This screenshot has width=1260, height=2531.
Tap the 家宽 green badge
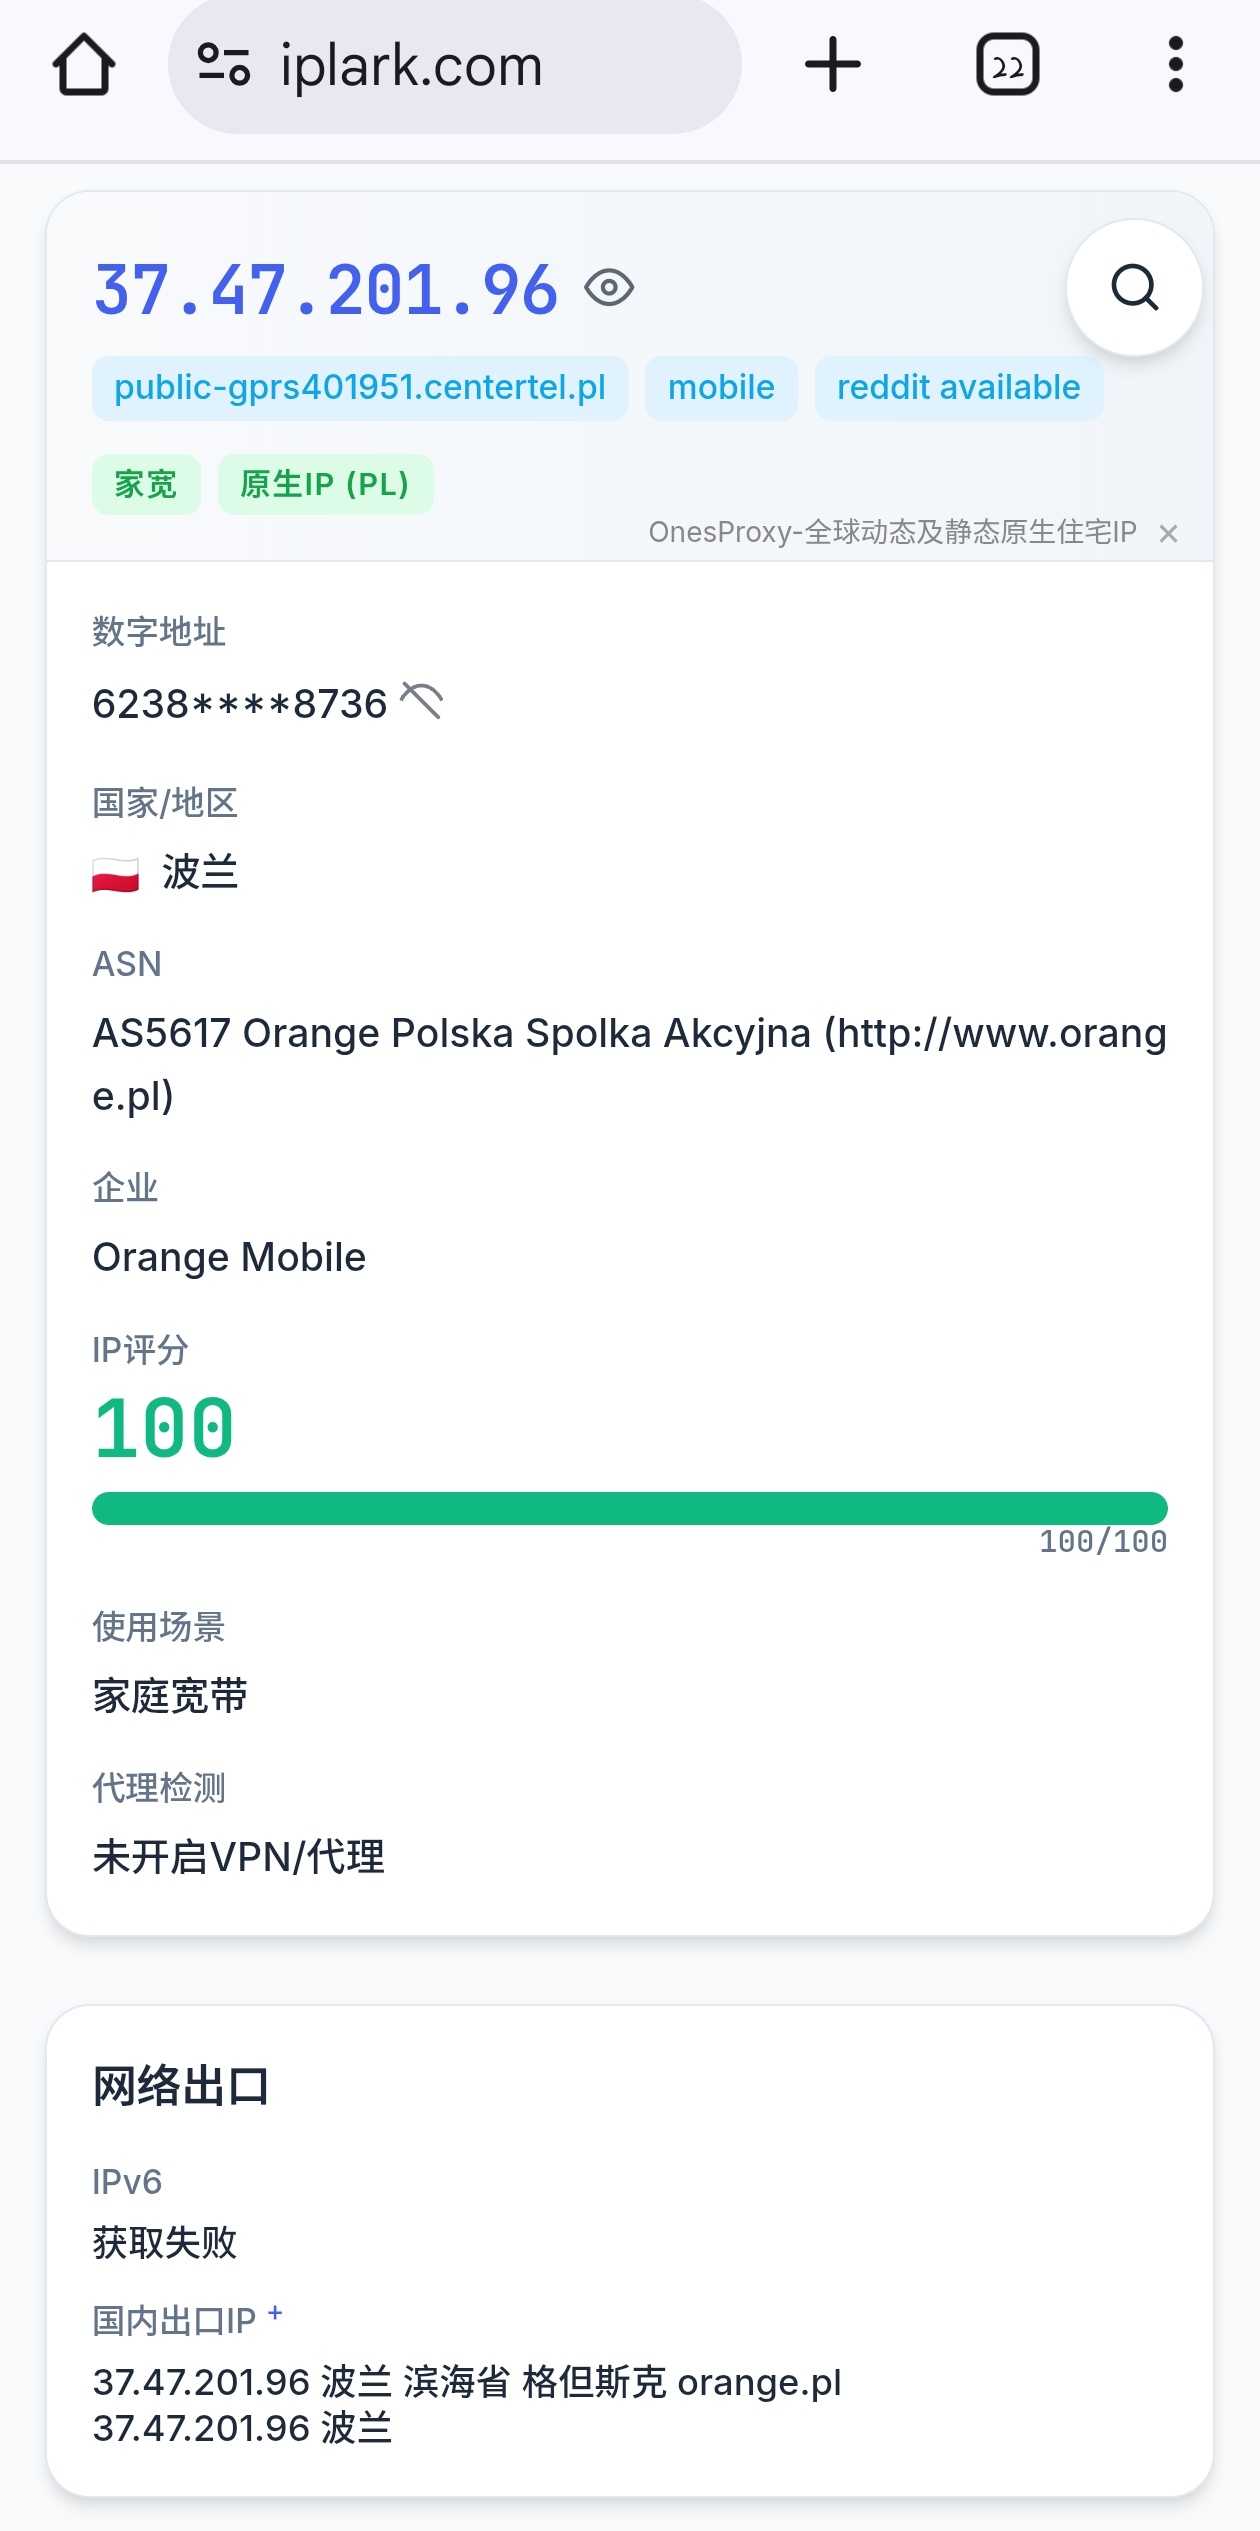(x=146, y=485)
